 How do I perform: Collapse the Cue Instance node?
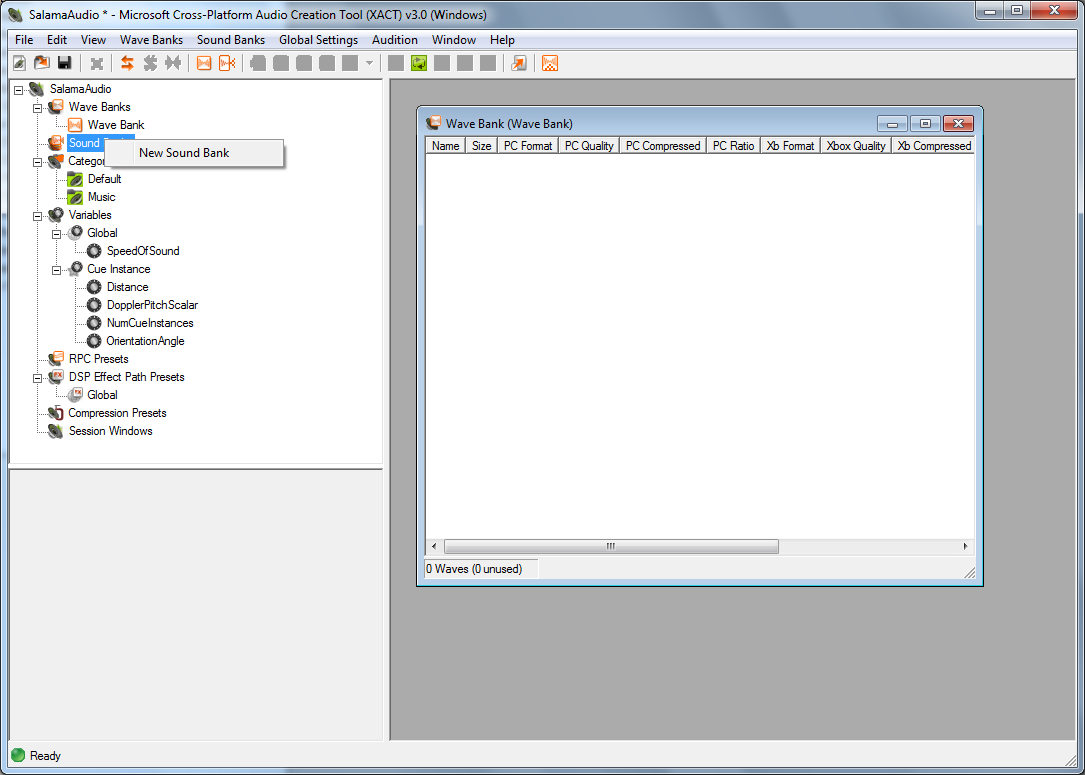click(57, 270)
